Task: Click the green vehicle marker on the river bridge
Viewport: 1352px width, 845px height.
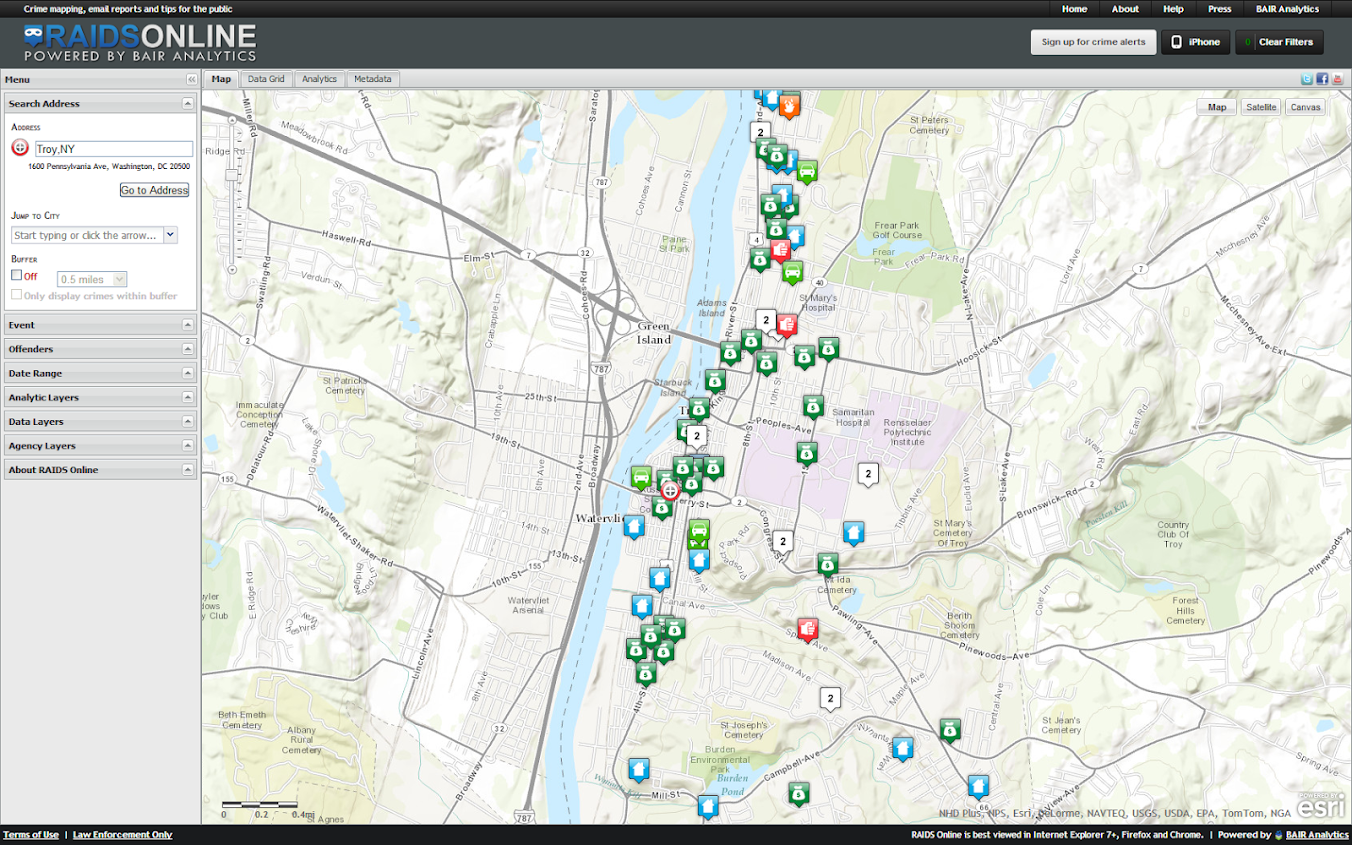Action: [x=641, y=477]
